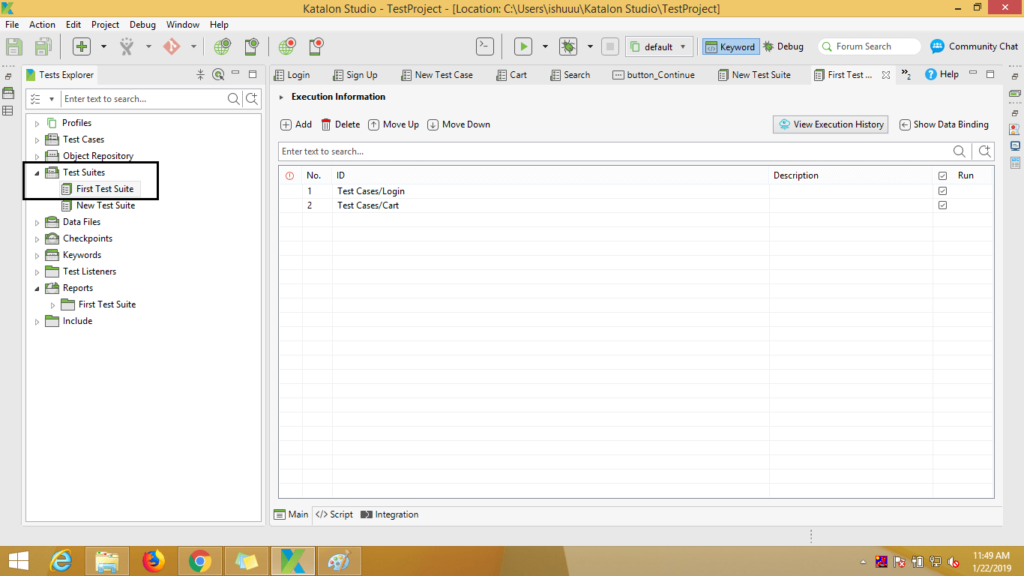Switch to Debug perspective toggle

783,46
